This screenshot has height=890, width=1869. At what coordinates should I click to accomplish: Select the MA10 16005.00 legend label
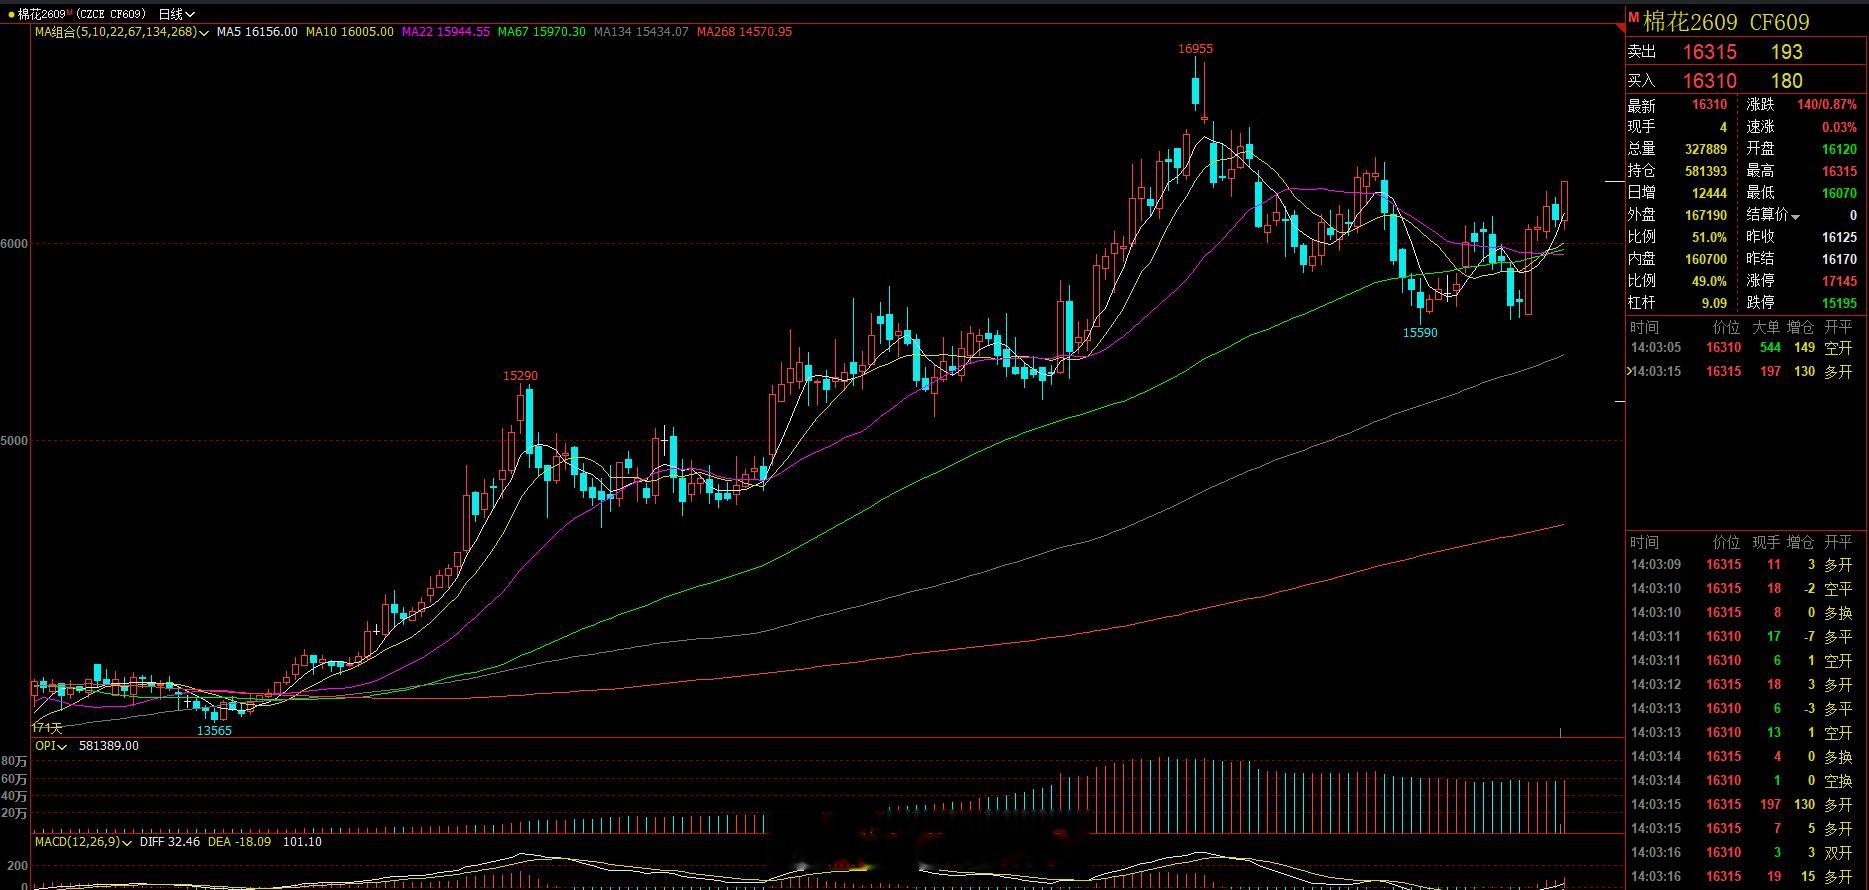coord(350,32)
